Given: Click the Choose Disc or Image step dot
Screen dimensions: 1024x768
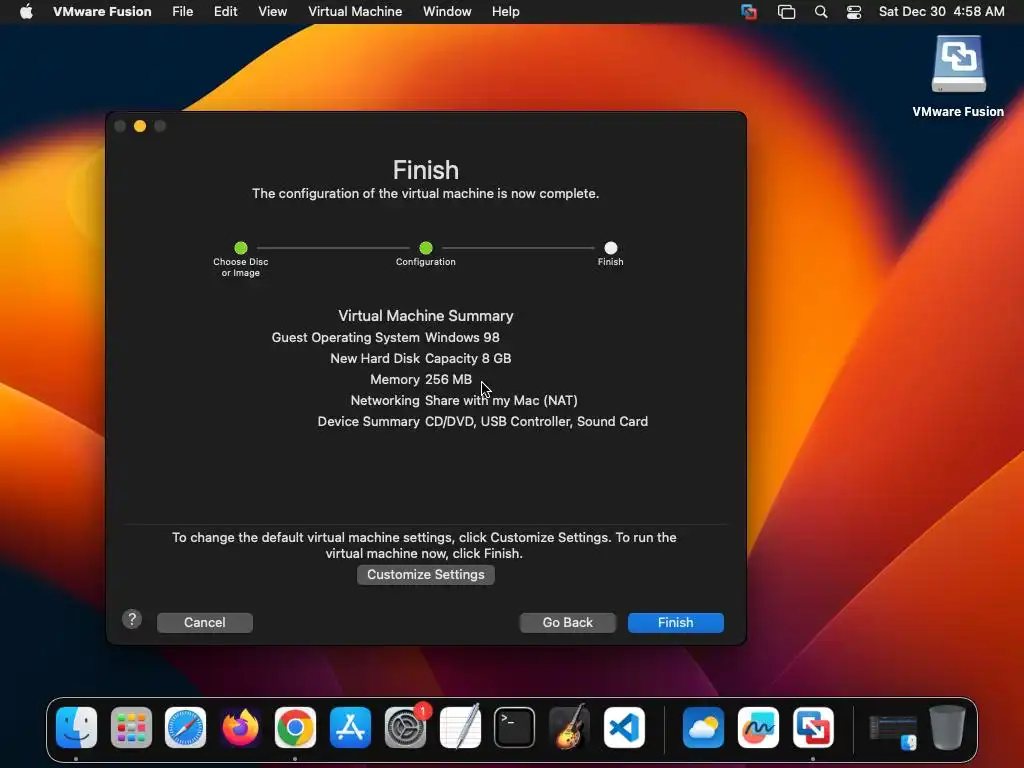Looking at the screenshot, I should click(240, 248).
